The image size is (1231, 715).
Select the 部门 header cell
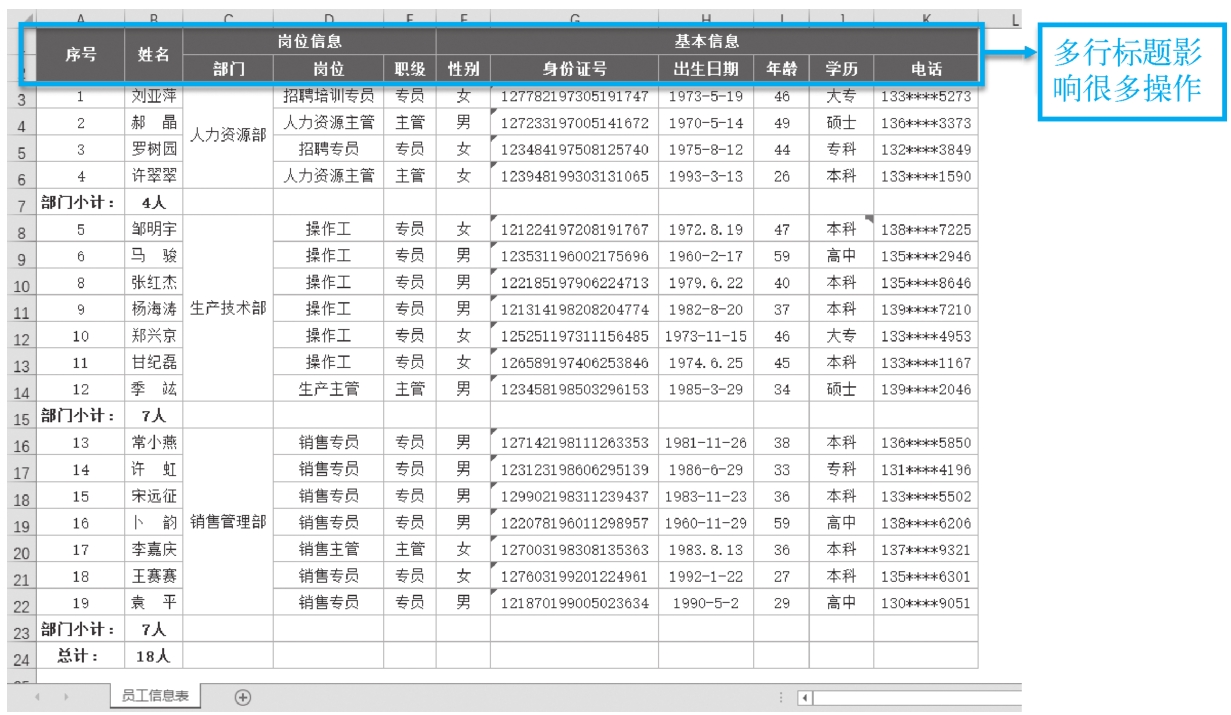coord(228,69)
